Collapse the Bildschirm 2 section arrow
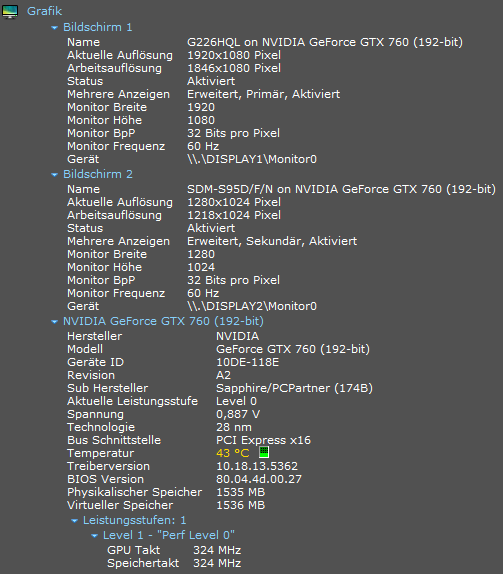This screenshot has width=503, height=574. 55,175
